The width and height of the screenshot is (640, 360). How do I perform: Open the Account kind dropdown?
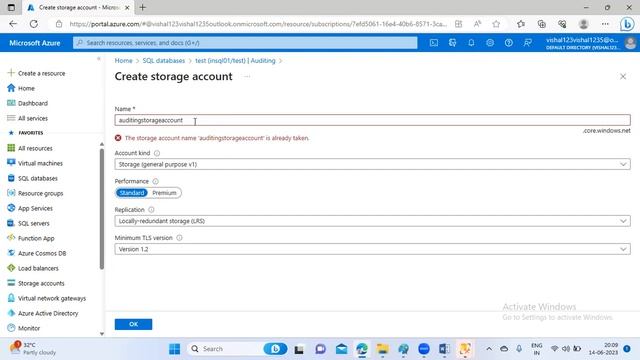coord(372,164)
